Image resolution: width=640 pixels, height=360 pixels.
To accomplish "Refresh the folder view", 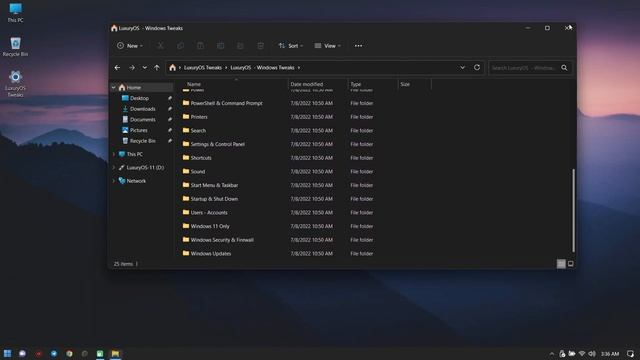I will 477,67.
